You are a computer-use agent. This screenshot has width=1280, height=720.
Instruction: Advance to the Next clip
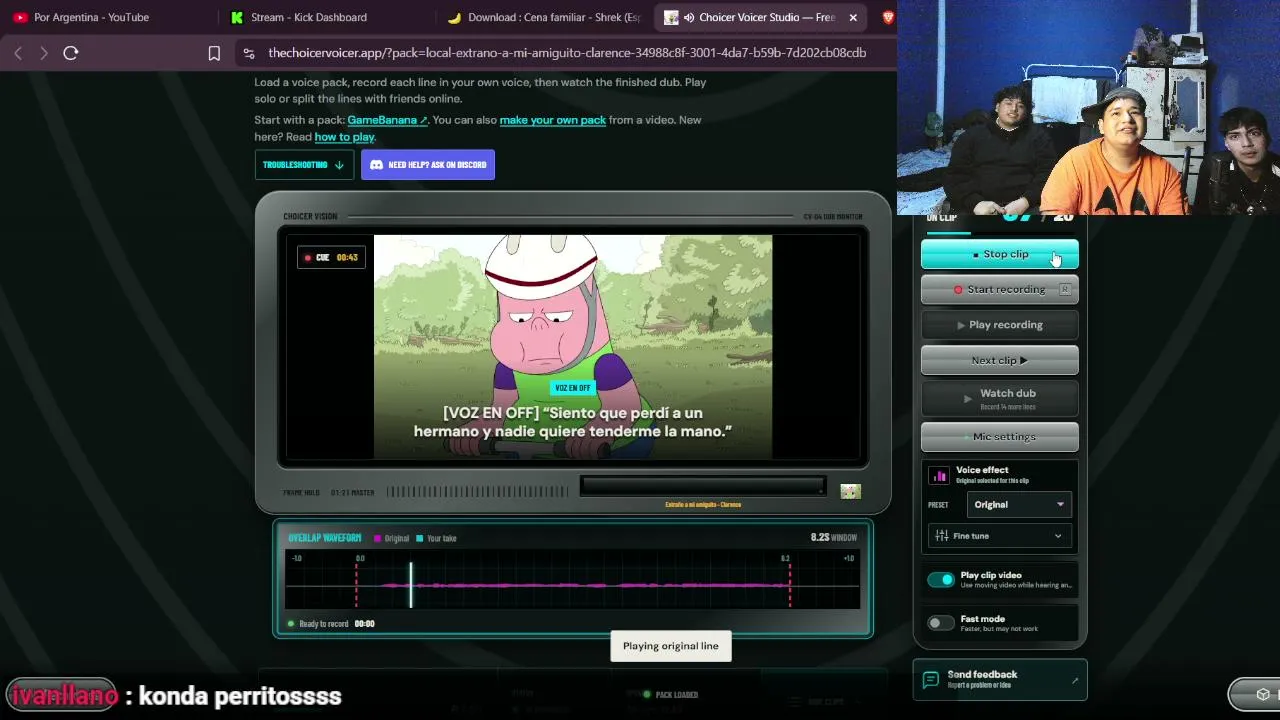coord(1000,361)
